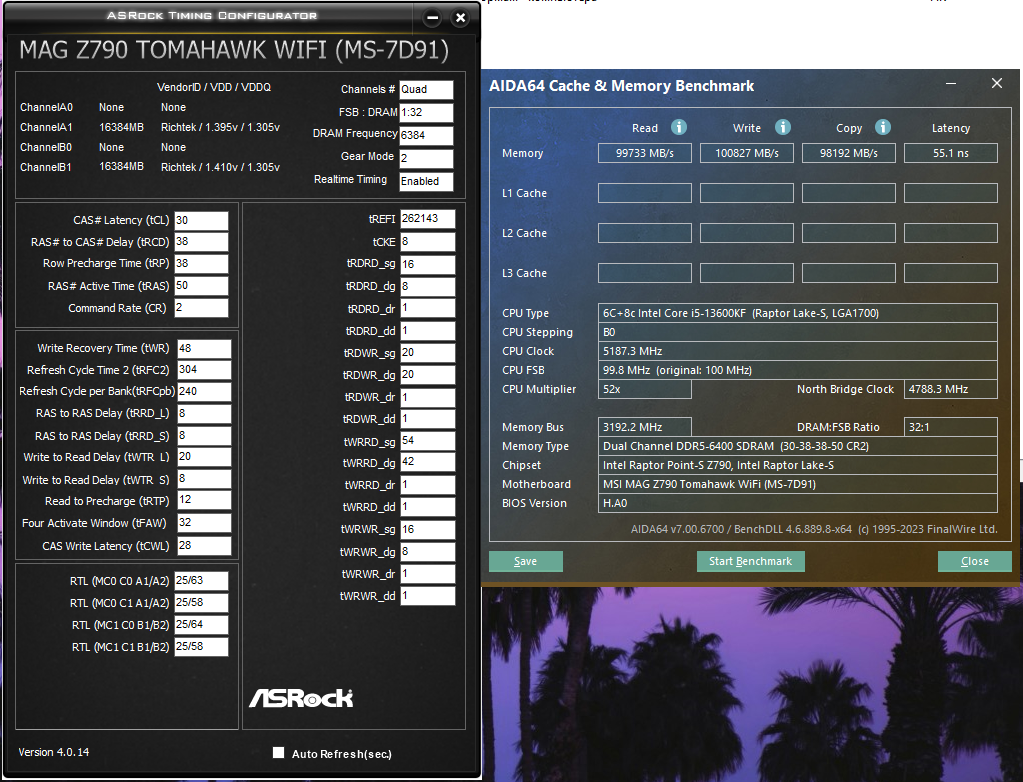Click the tWRWR_sg value field
Screen dimensions: 1023x782
(x=427, y=530)
